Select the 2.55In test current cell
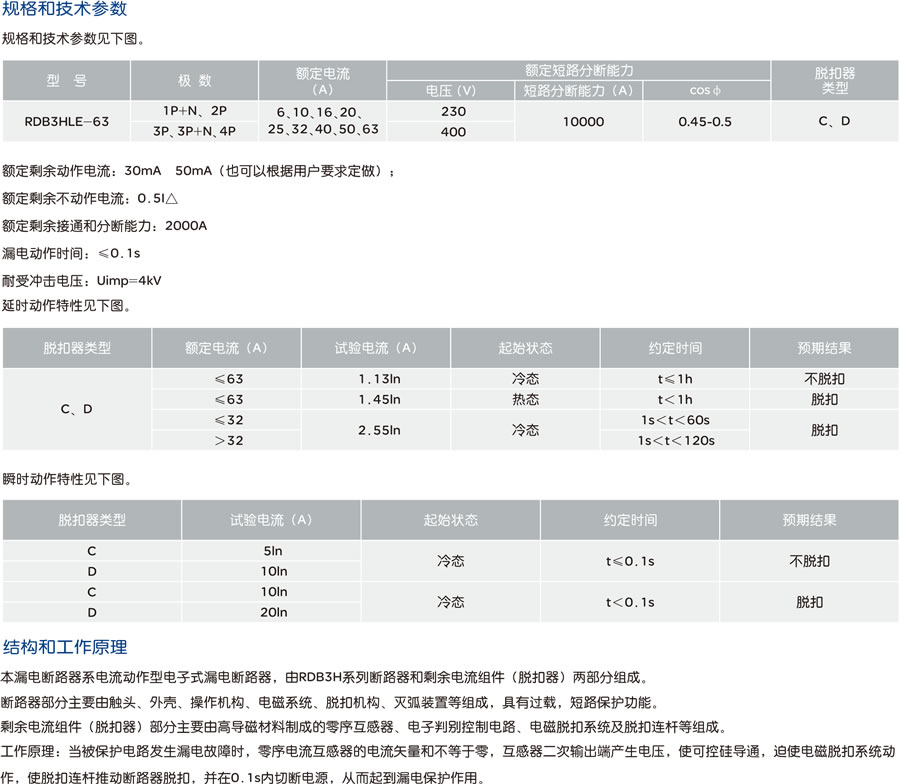The image size is (900, 784). tap(379, 430)
